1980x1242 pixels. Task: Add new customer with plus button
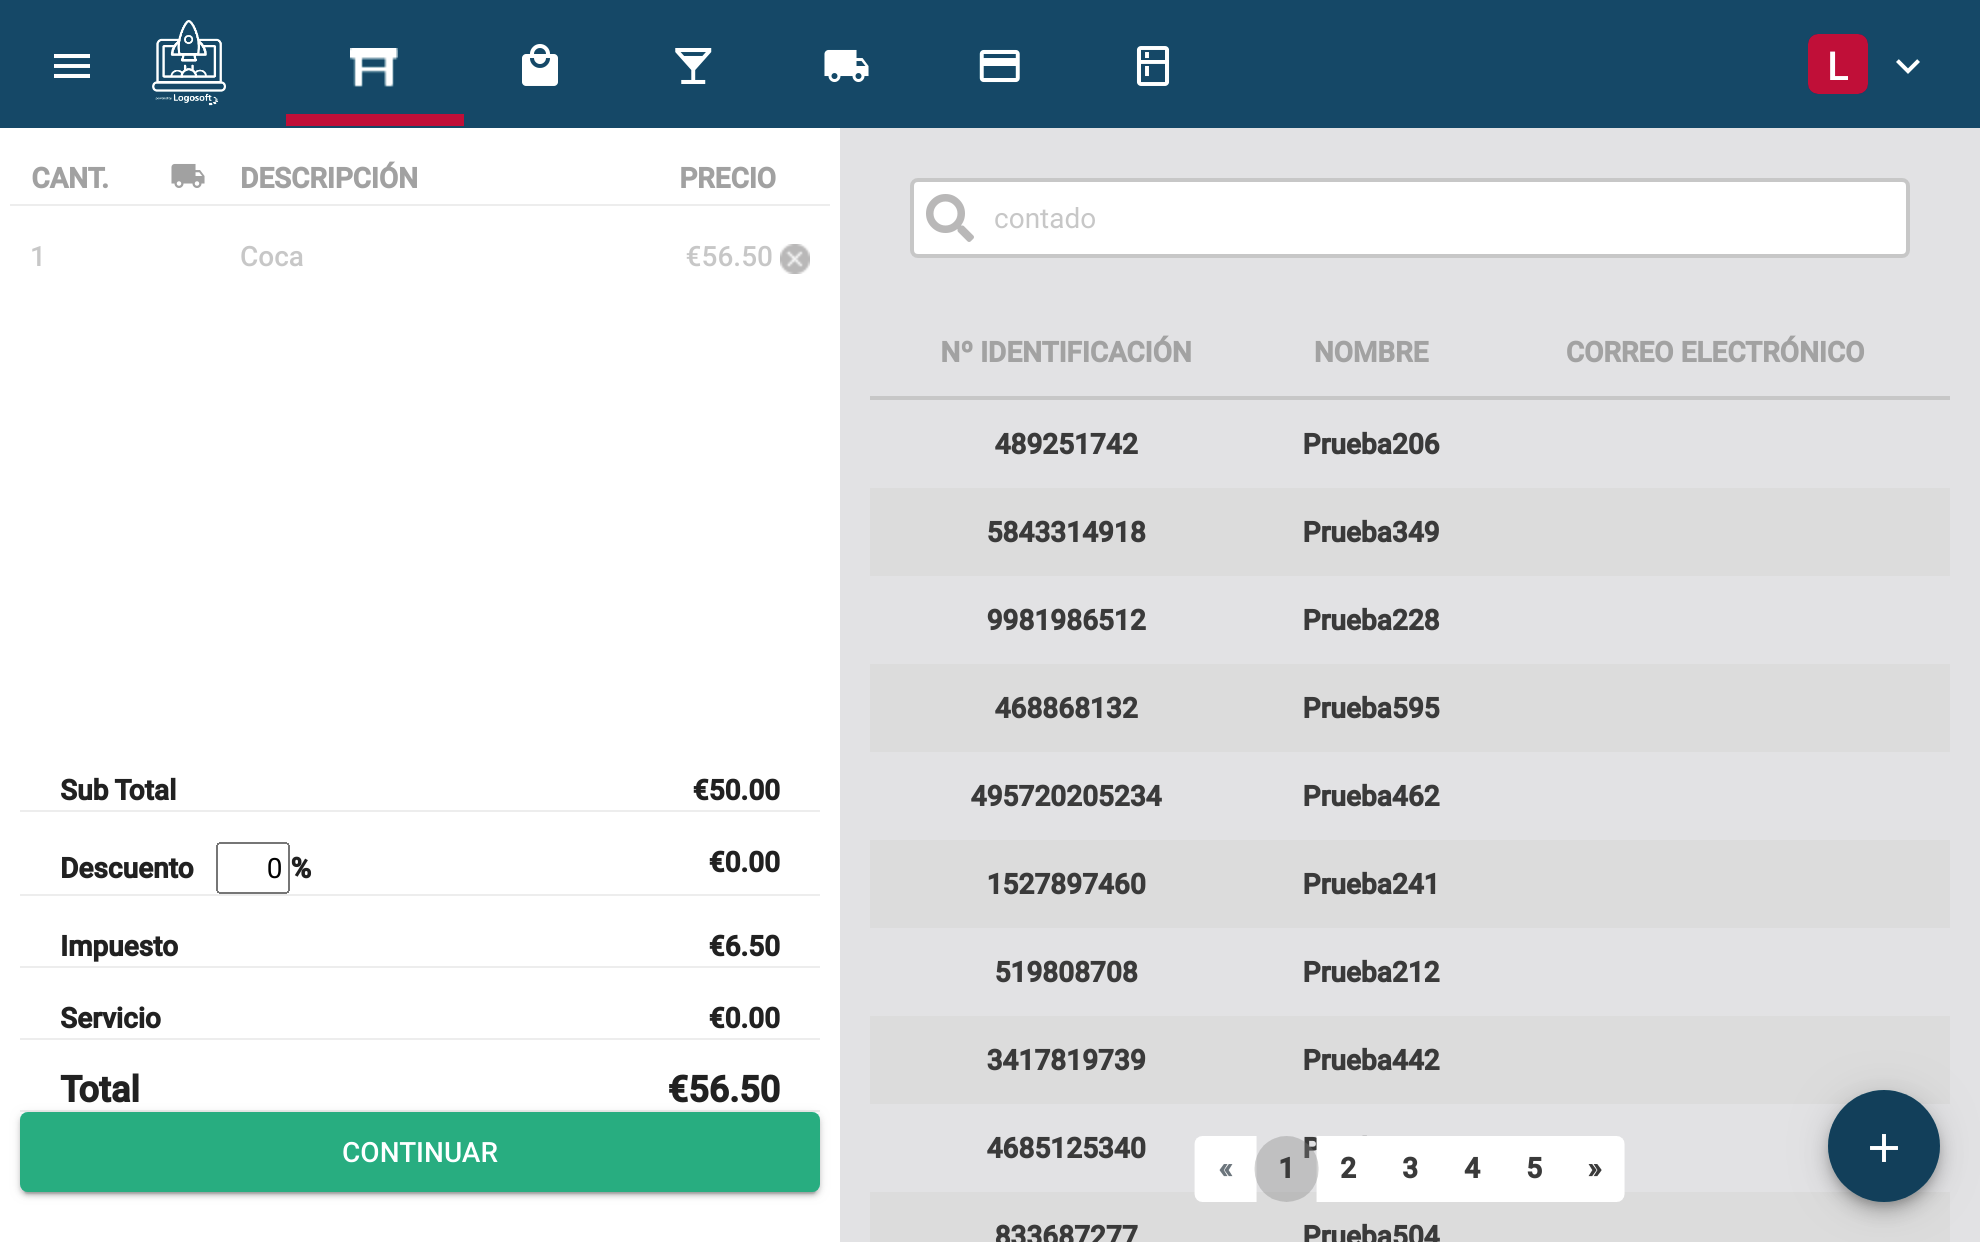1883,1146
